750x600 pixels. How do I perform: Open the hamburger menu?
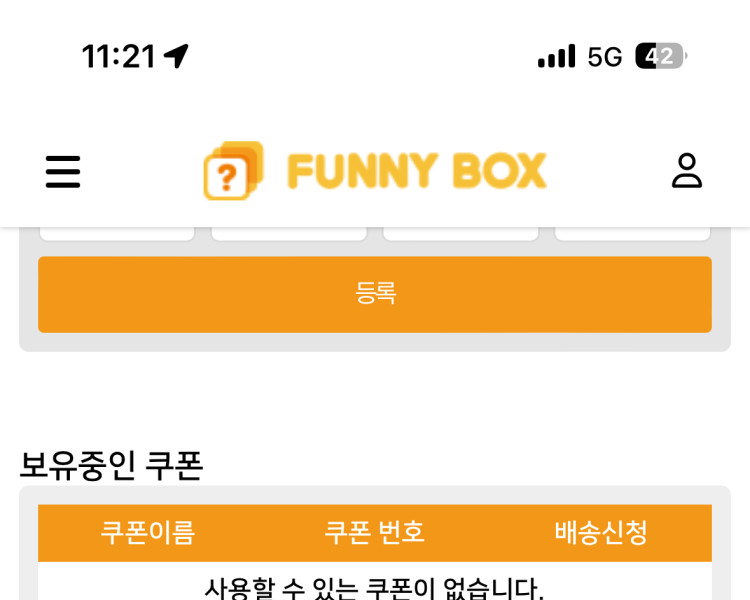tap(63, 171)
